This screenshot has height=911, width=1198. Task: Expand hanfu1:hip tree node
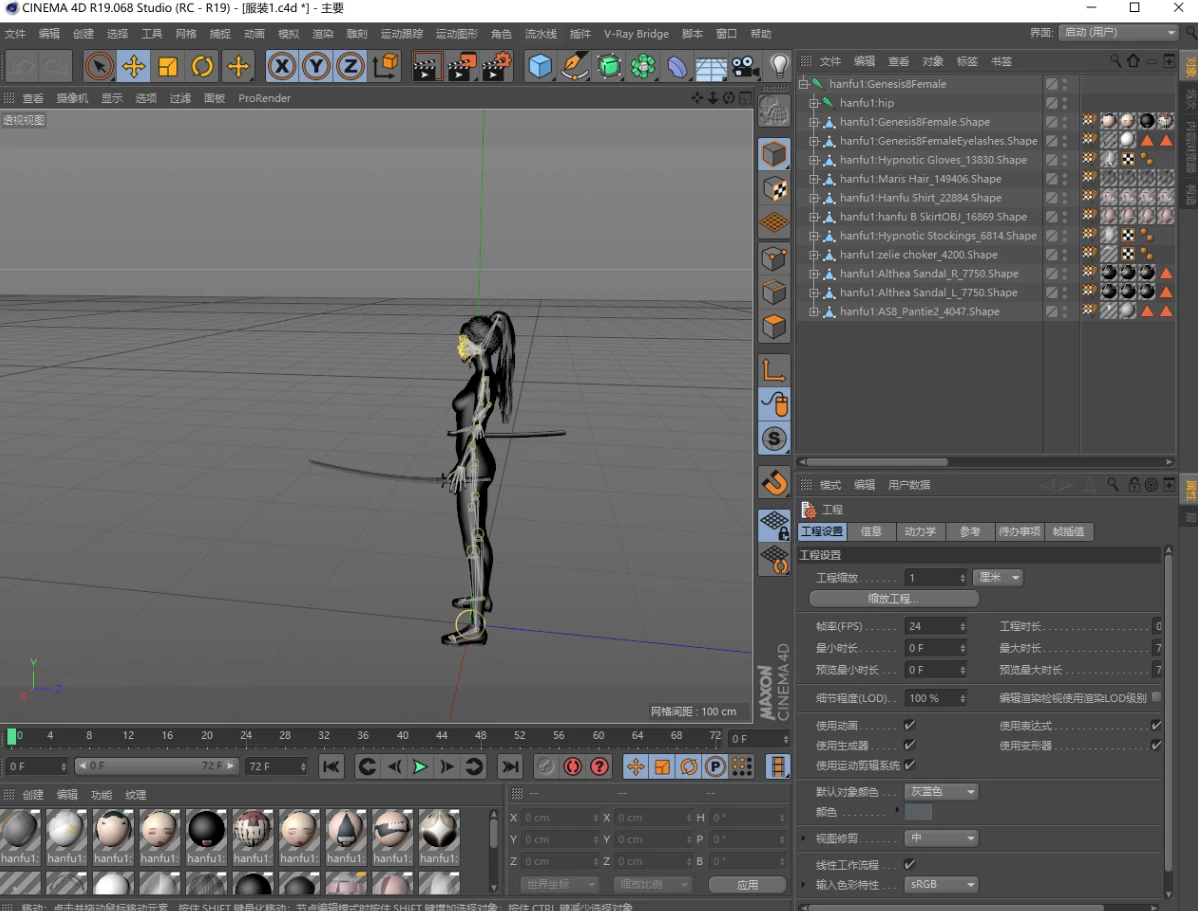tap(814, 102)
